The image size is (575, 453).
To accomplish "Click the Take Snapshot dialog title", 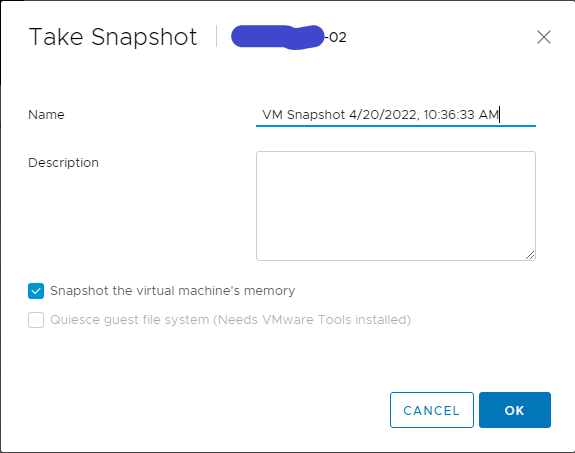I will pos(113,37).
